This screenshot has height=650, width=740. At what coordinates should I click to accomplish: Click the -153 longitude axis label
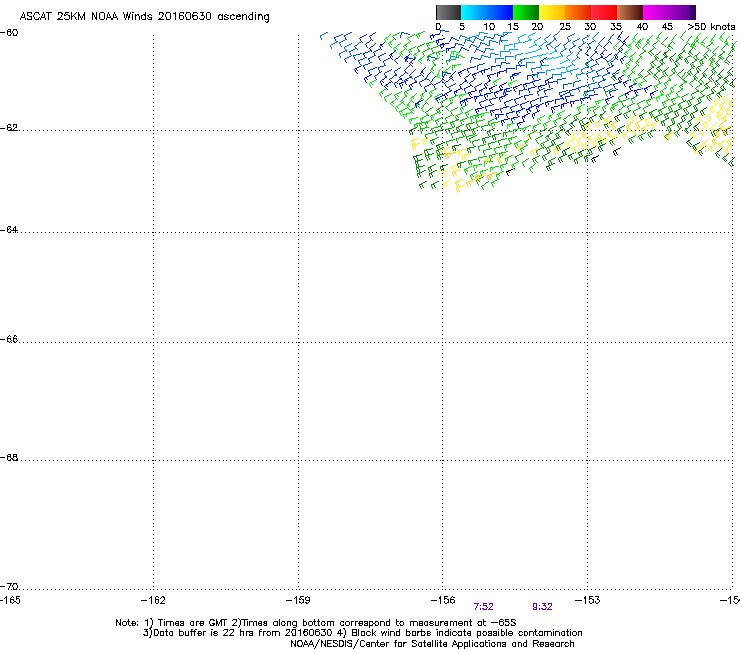tap(588, 600)
